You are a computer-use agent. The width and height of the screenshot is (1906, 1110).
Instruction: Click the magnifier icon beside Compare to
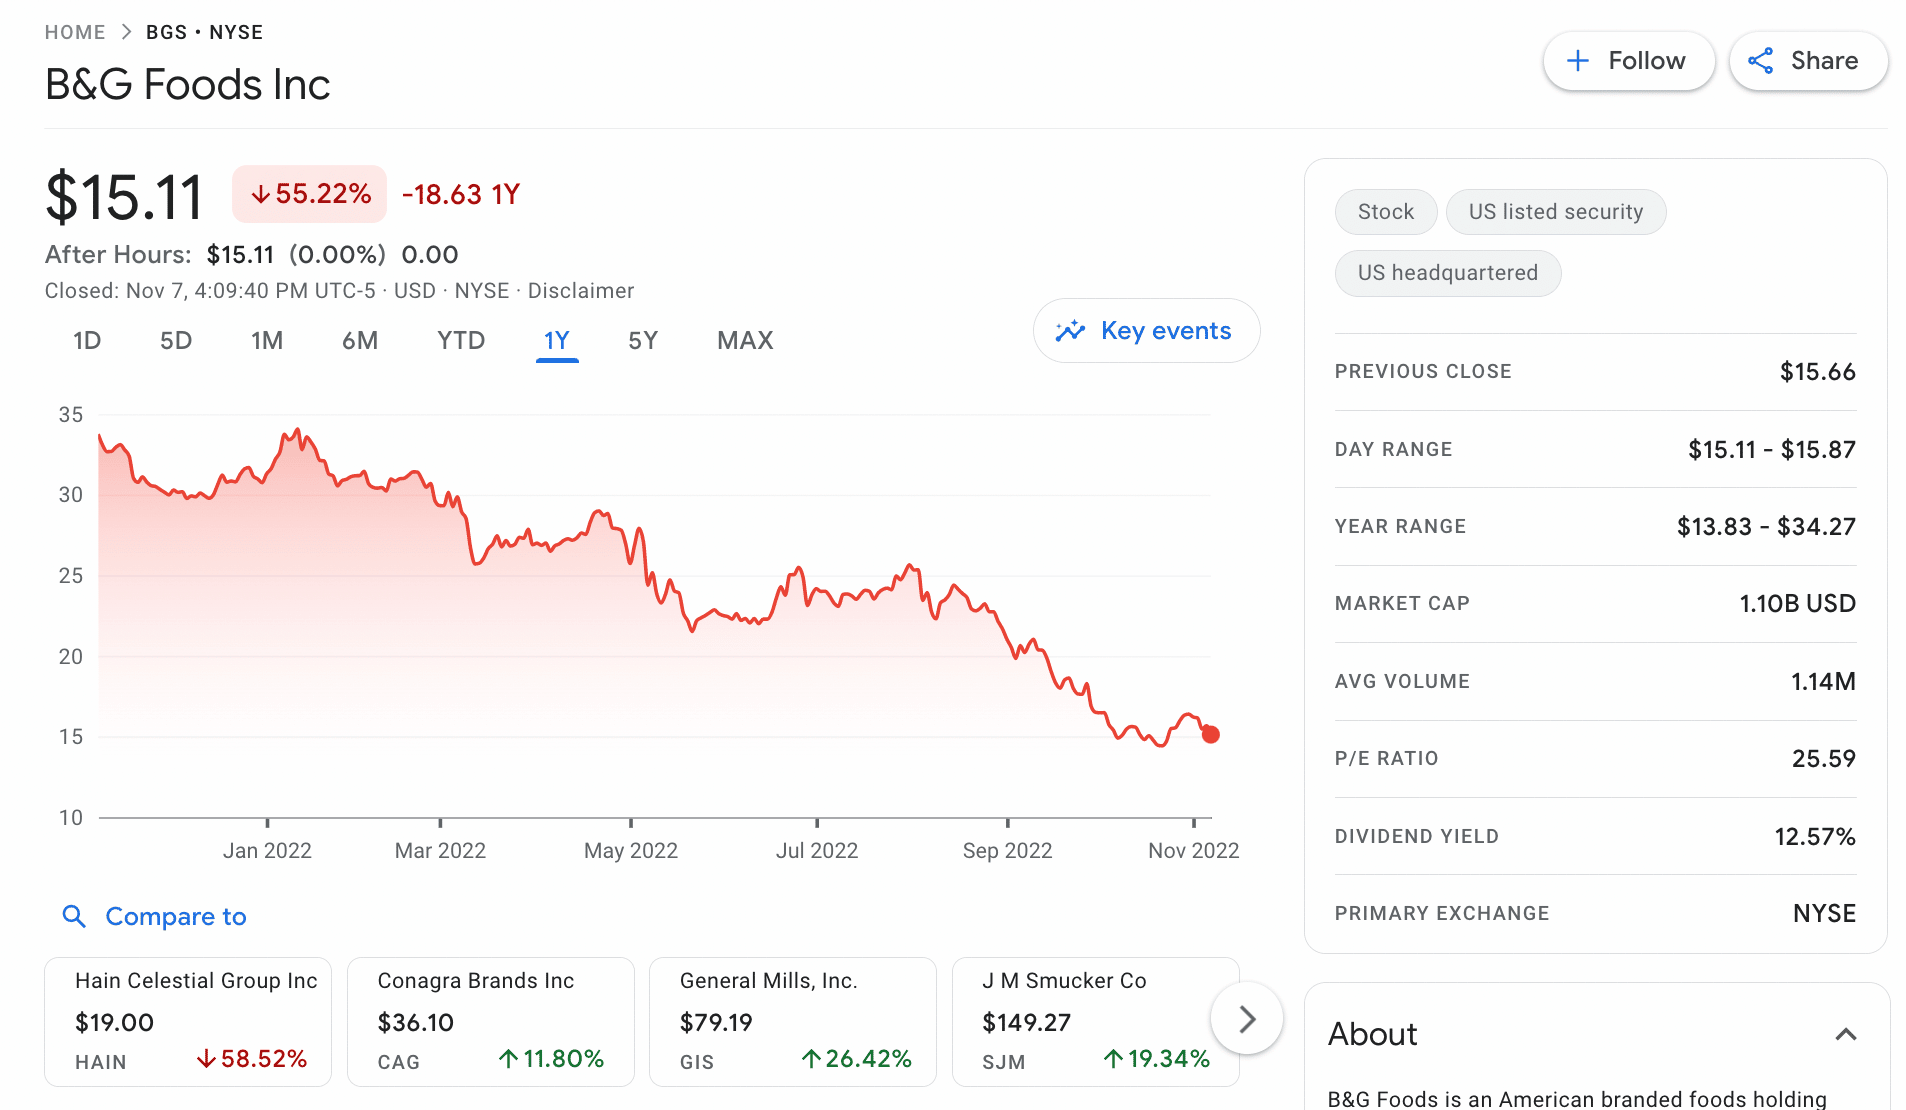[74, 916]
